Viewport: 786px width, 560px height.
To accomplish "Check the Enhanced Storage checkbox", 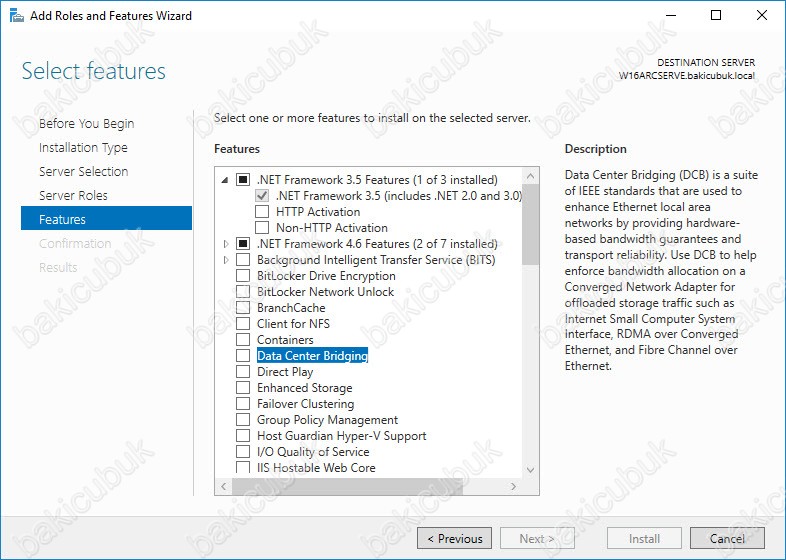I will pyautogui.click(x=243, y=388).
